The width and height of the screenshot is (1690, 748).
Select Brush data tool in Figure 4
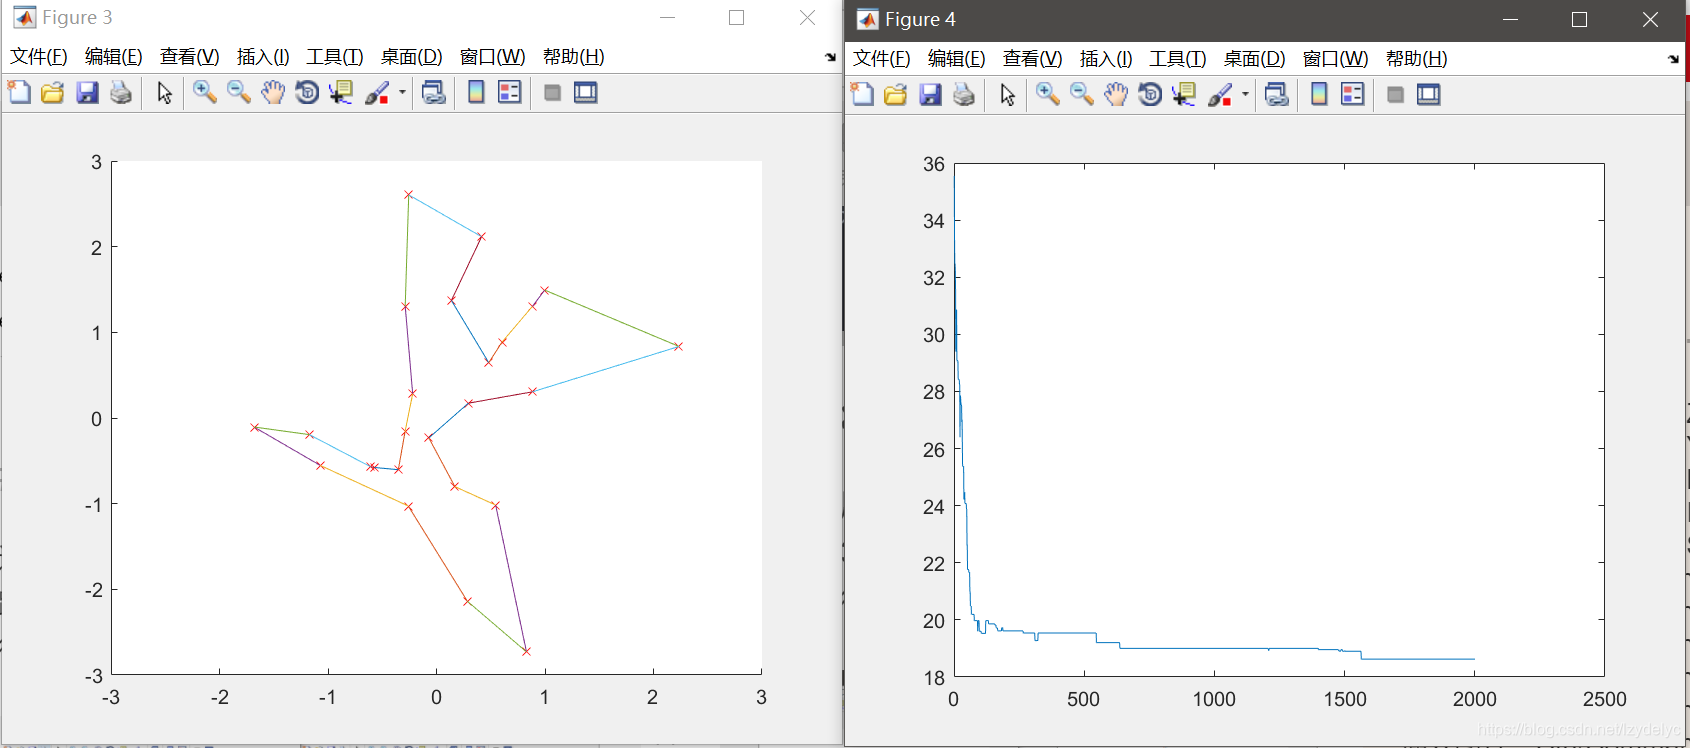[1220, 95]
